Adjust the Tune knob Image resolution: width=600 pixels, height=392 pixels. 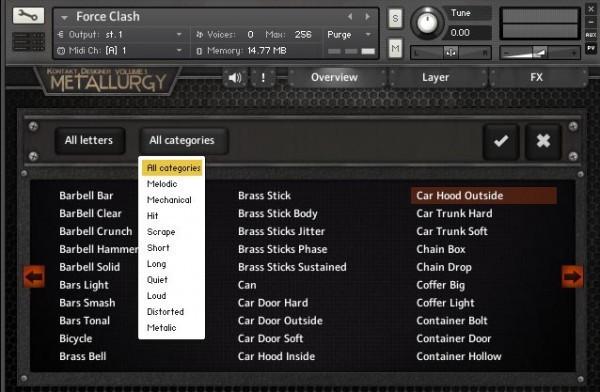point(427,23)
